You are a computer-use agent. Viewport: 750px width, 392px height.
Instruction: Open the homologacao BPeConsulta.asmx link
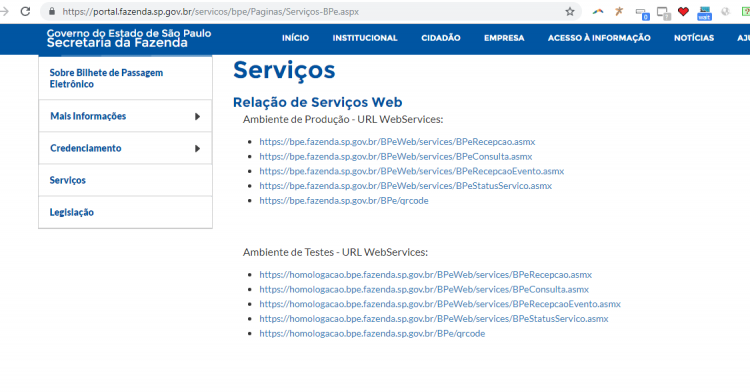click(424, 289)
